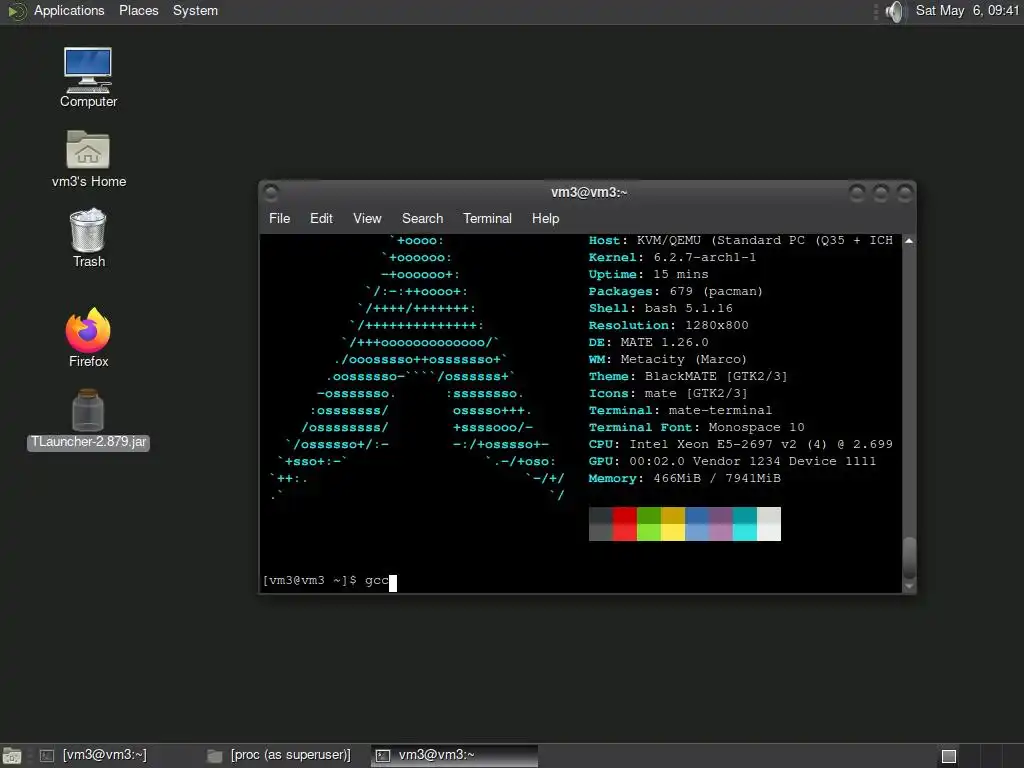Click the DE: MATE 1.26.0 line

648,342
